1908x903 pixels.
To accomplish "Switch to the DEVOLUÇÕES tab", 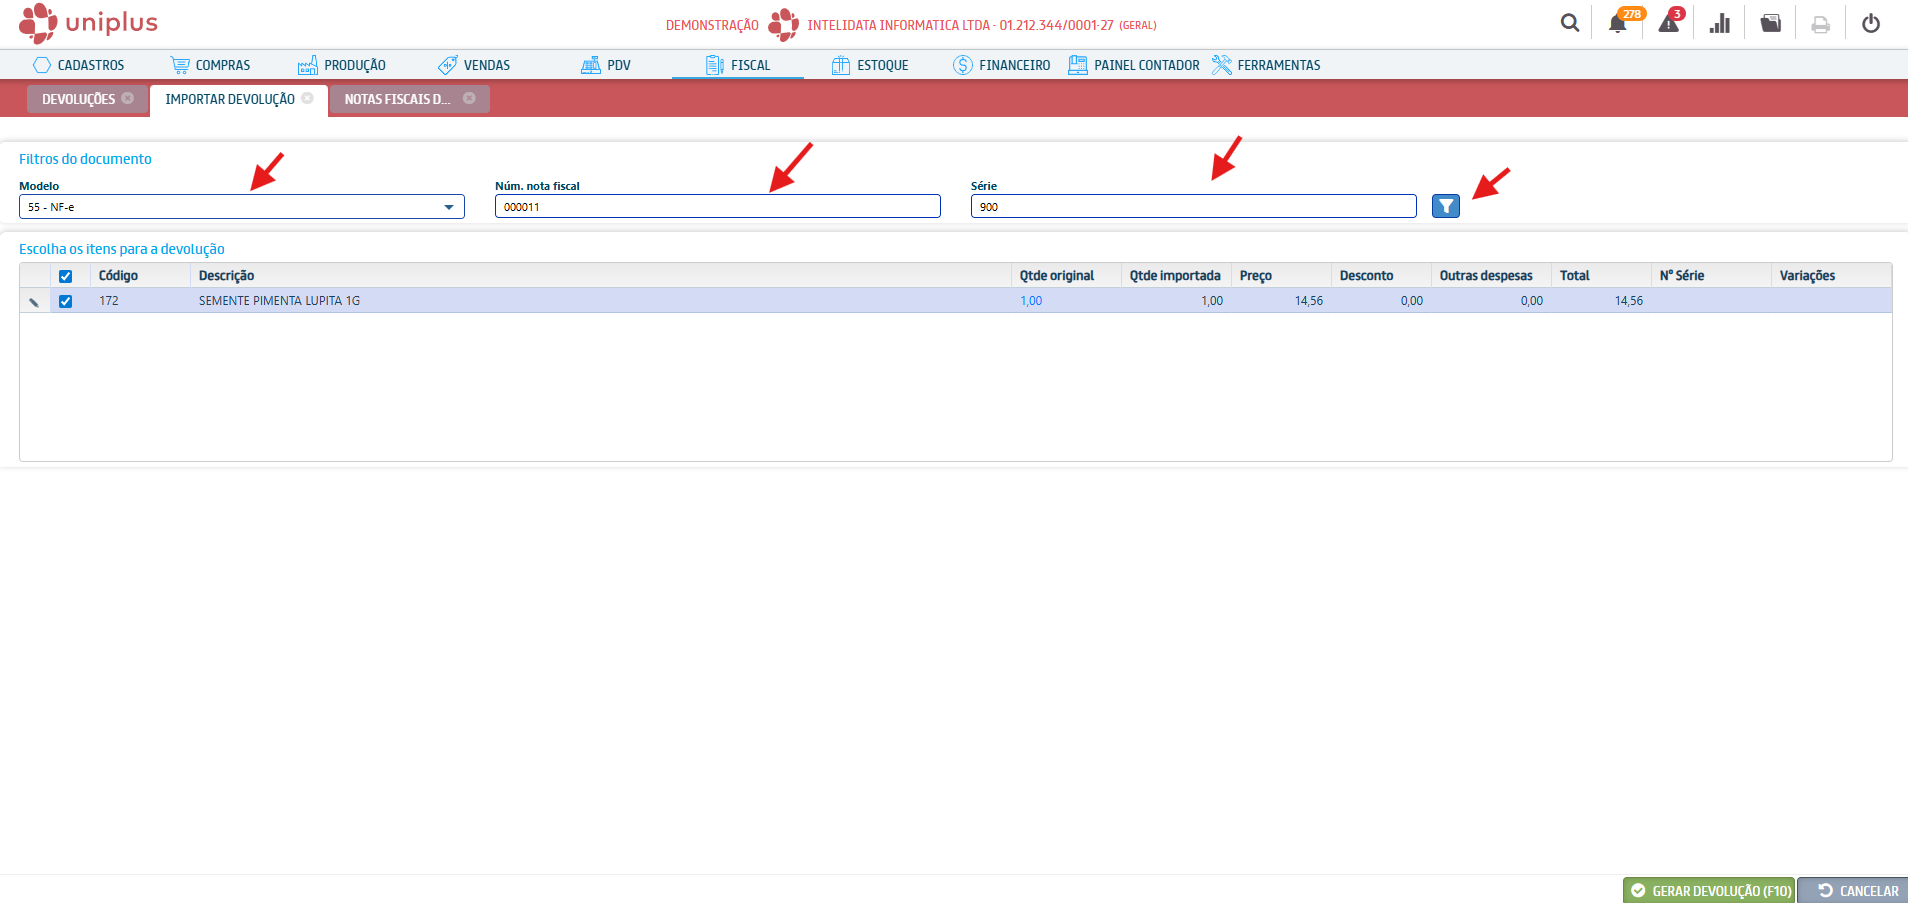I will 78,99.
